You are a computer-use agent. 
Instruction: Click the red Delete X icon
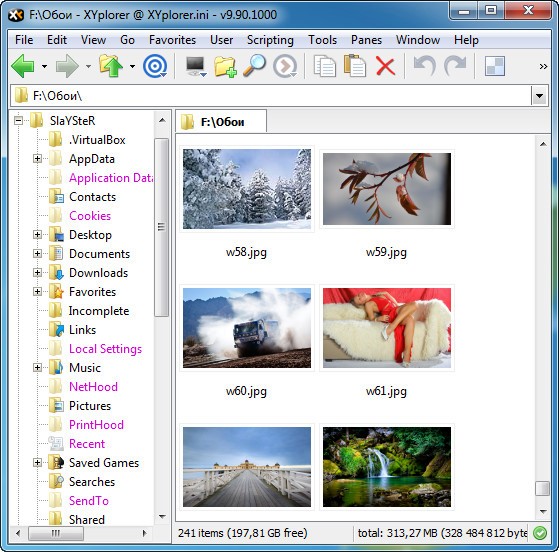tap(385, 66)
